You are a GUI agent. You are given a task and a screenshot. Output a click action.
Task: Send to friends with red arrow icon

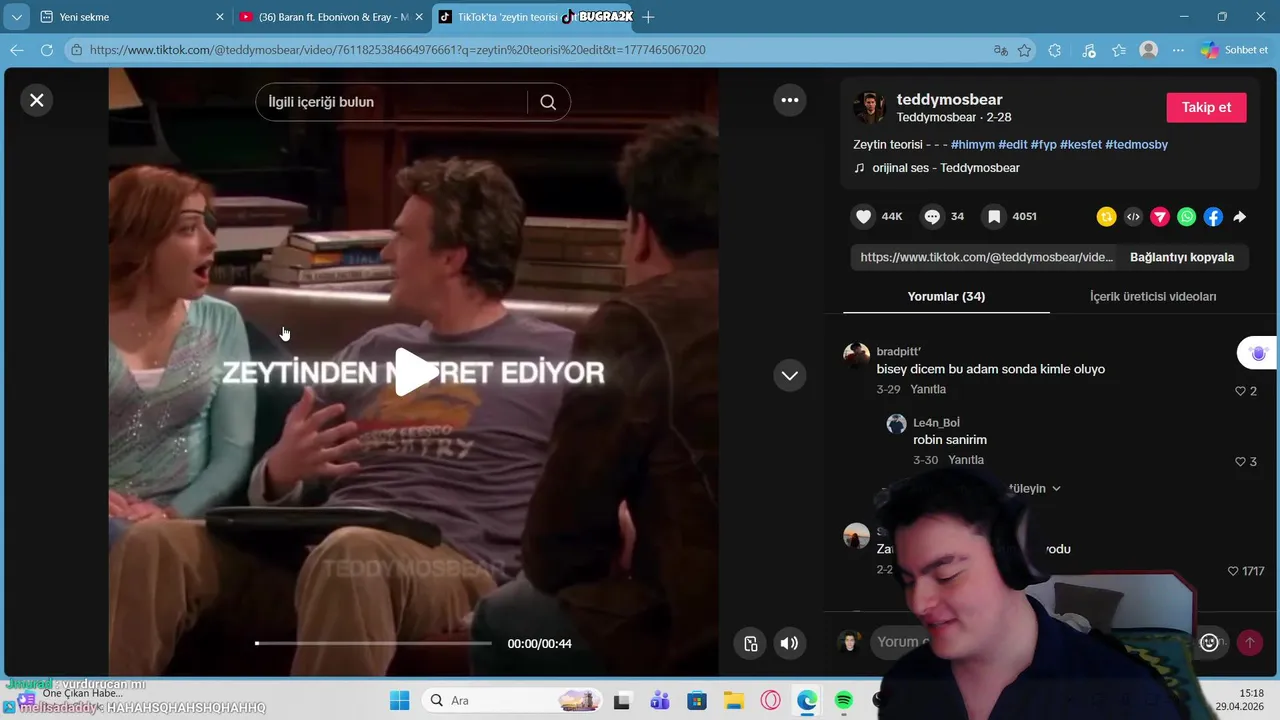tap(1160, 216)
